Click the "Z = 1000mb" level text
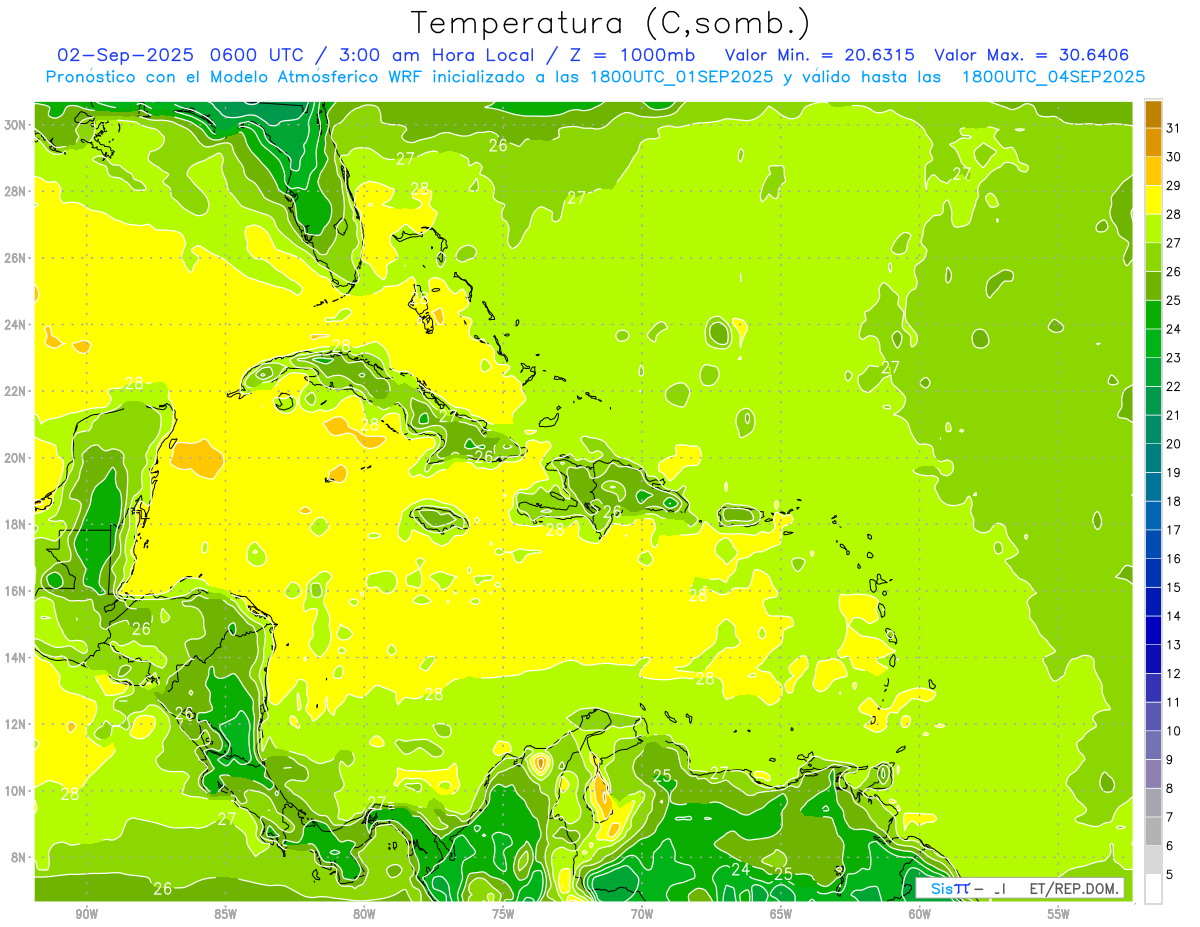Viewport: 1200px width, 927px height. [x=632, y=55]
